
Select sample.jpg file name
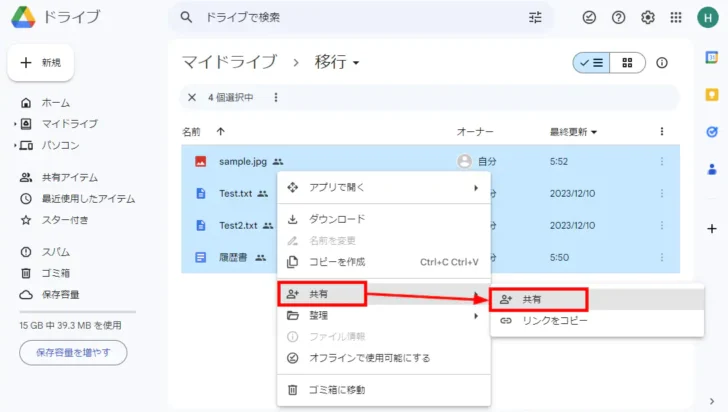click(x=243, y=162)
